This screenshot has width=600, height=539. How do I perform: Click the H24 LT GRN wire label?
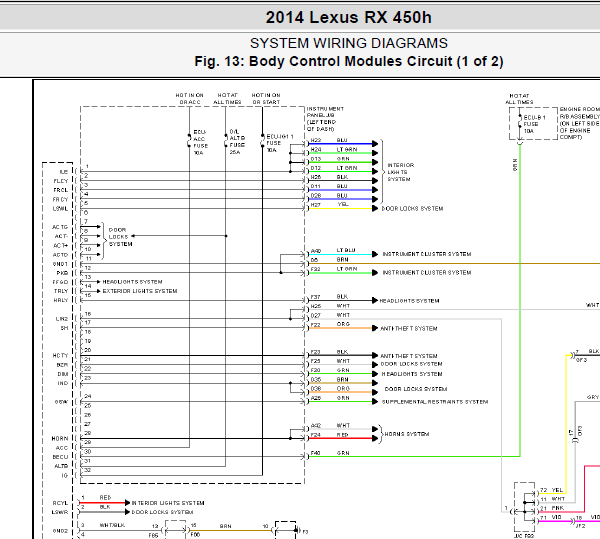click(x=334, y=149)
